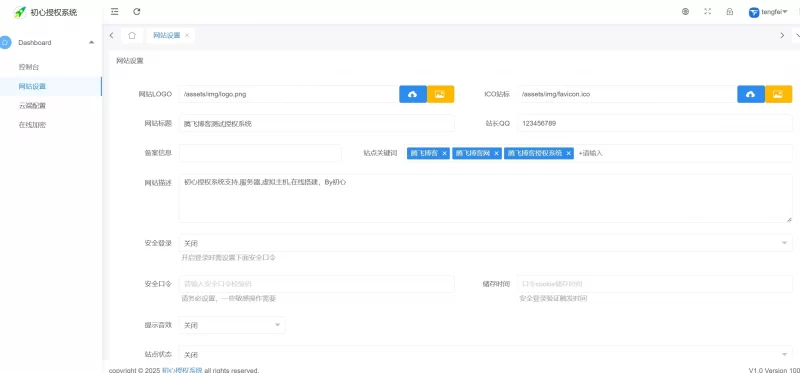
Task: Click the tengfei user avatar
Action: 754,13
